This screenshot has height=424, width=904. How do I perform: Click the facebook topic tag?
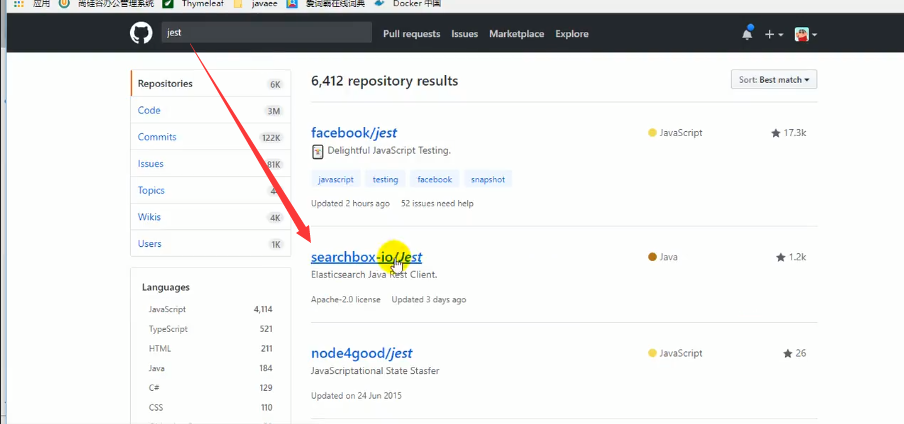point(435,179)
